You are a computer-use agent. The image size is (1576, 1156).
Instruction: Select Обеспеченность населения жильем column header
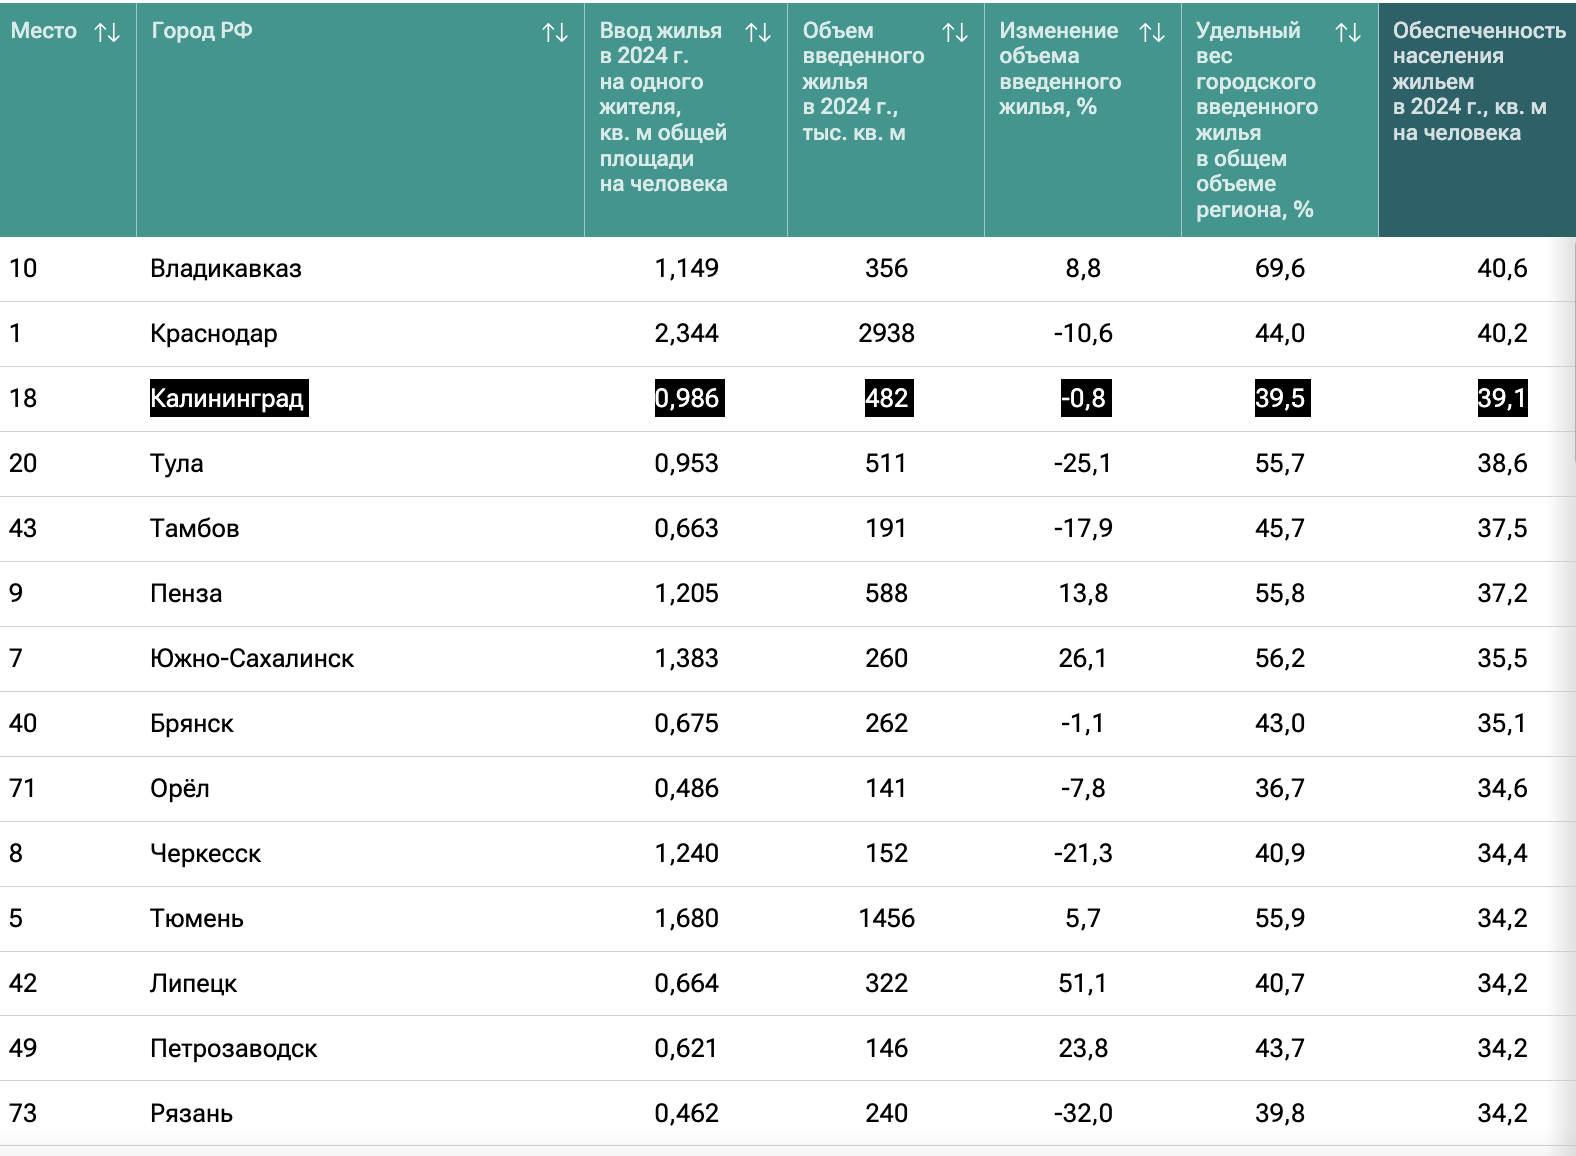pos(1477,119)
